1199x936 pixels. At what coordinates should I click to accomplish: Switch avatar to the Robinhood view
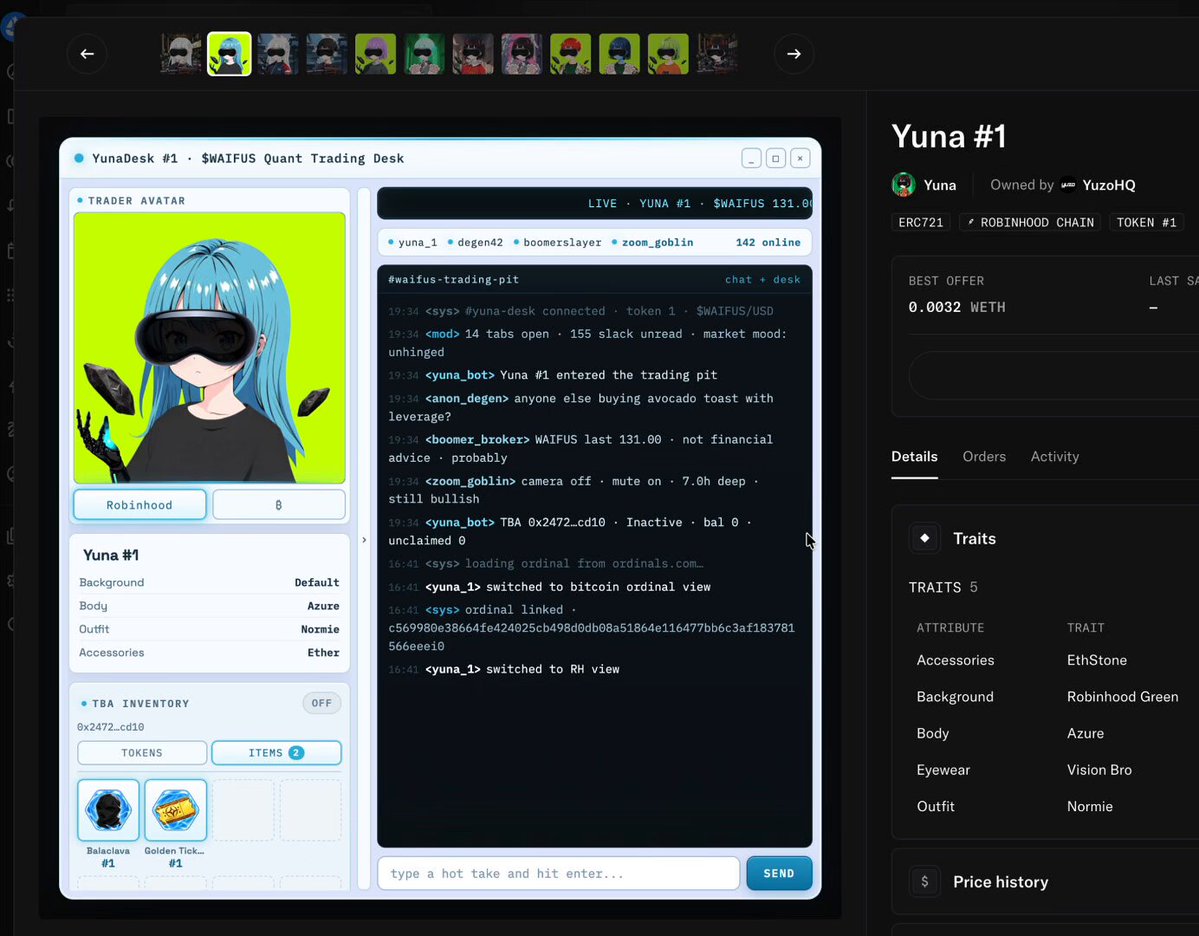point(139,505)
